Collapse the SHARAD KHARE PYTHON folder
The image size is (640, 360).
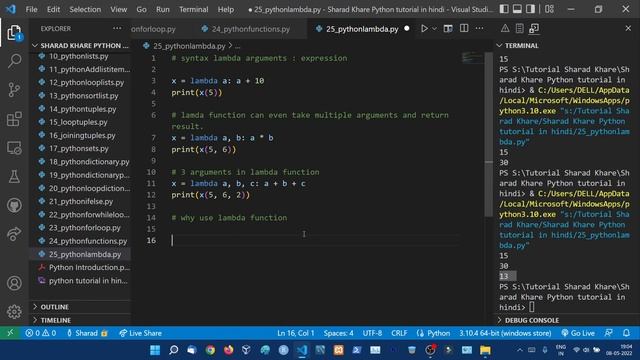(80, 46)
